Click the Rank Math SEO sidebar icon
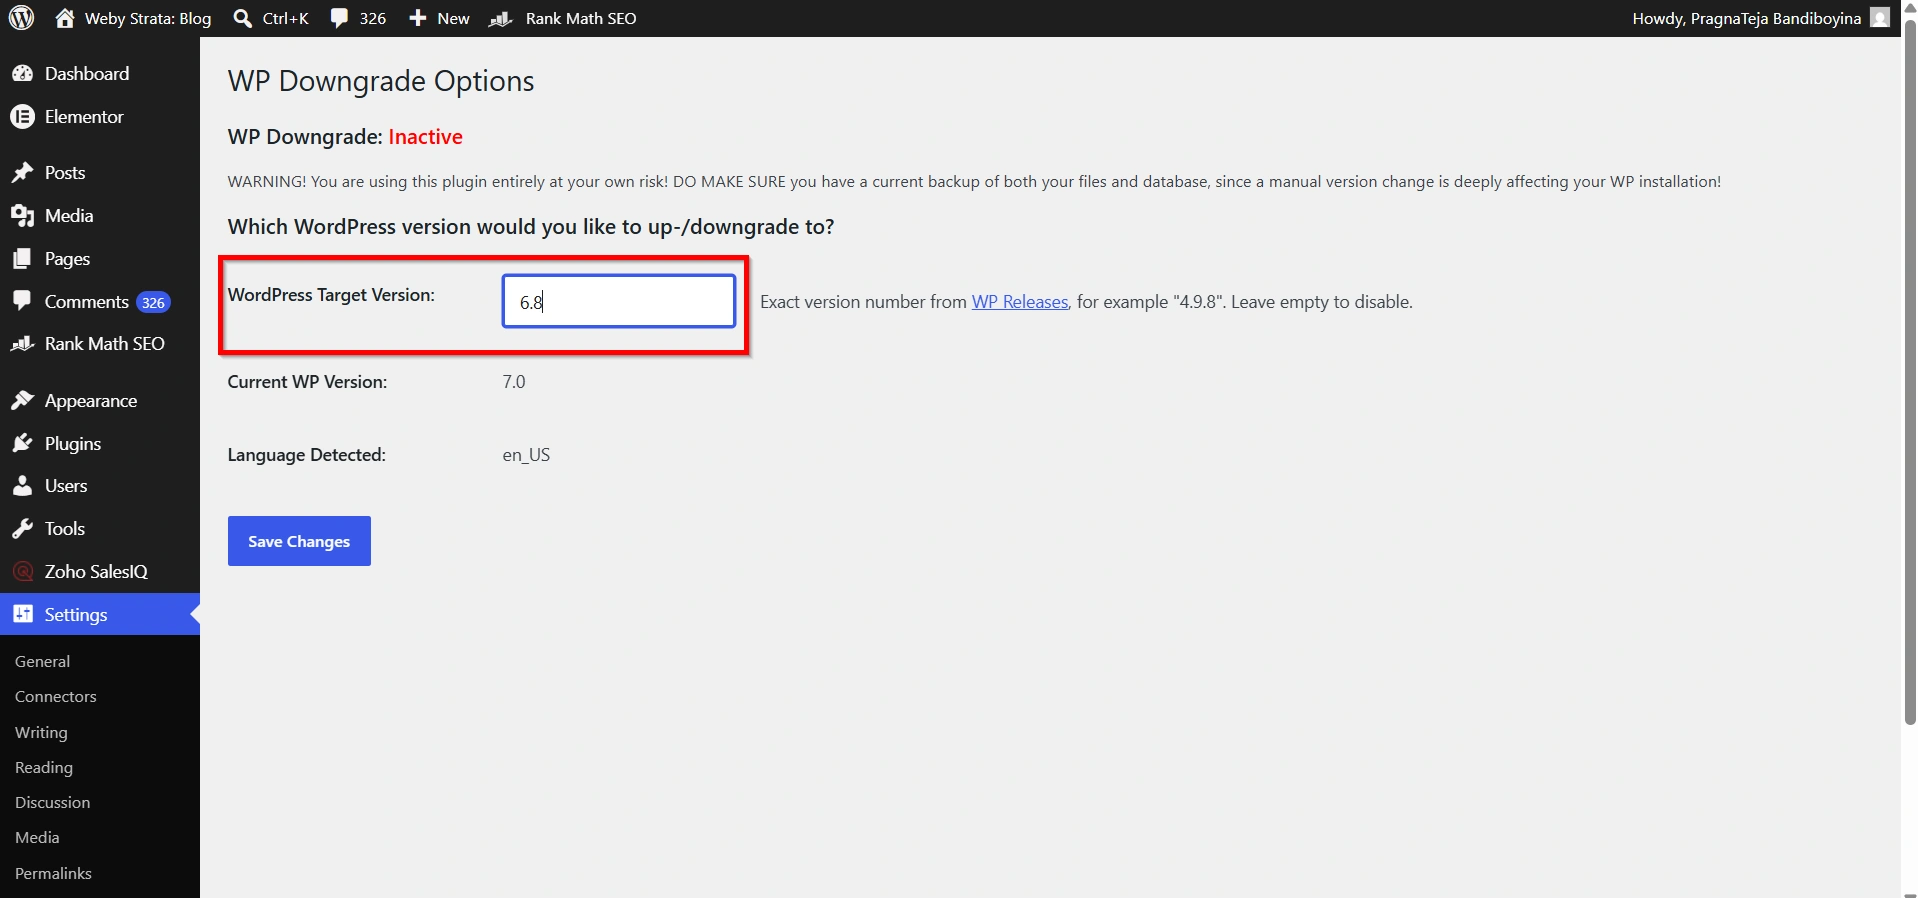This screenshot has height=898, width=1918. point(22,344)
